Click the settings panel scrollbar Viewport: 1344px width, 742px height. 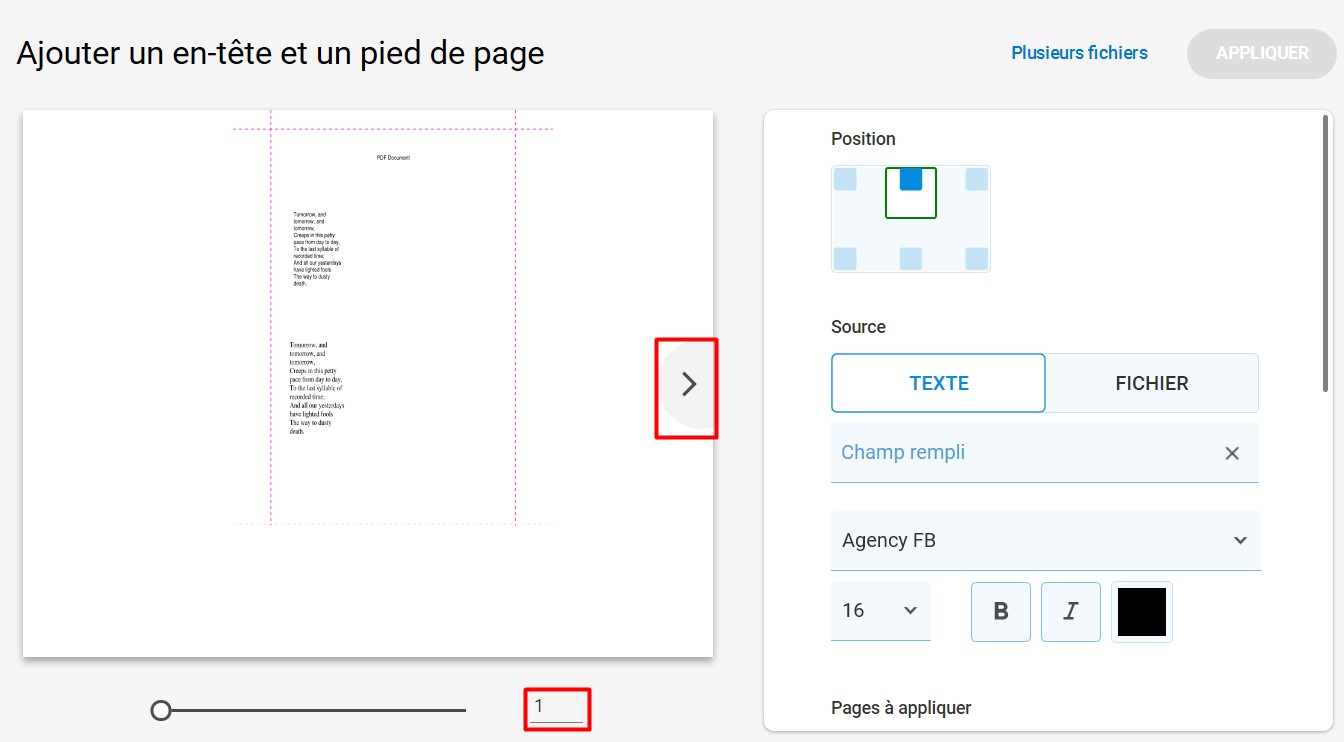point(1327,255)
